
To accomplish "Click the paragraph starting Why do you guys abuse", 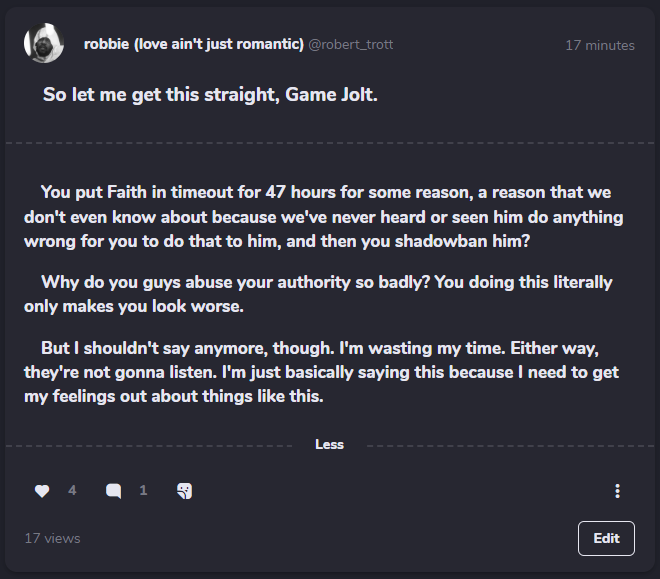I will (x=318, y=294).
